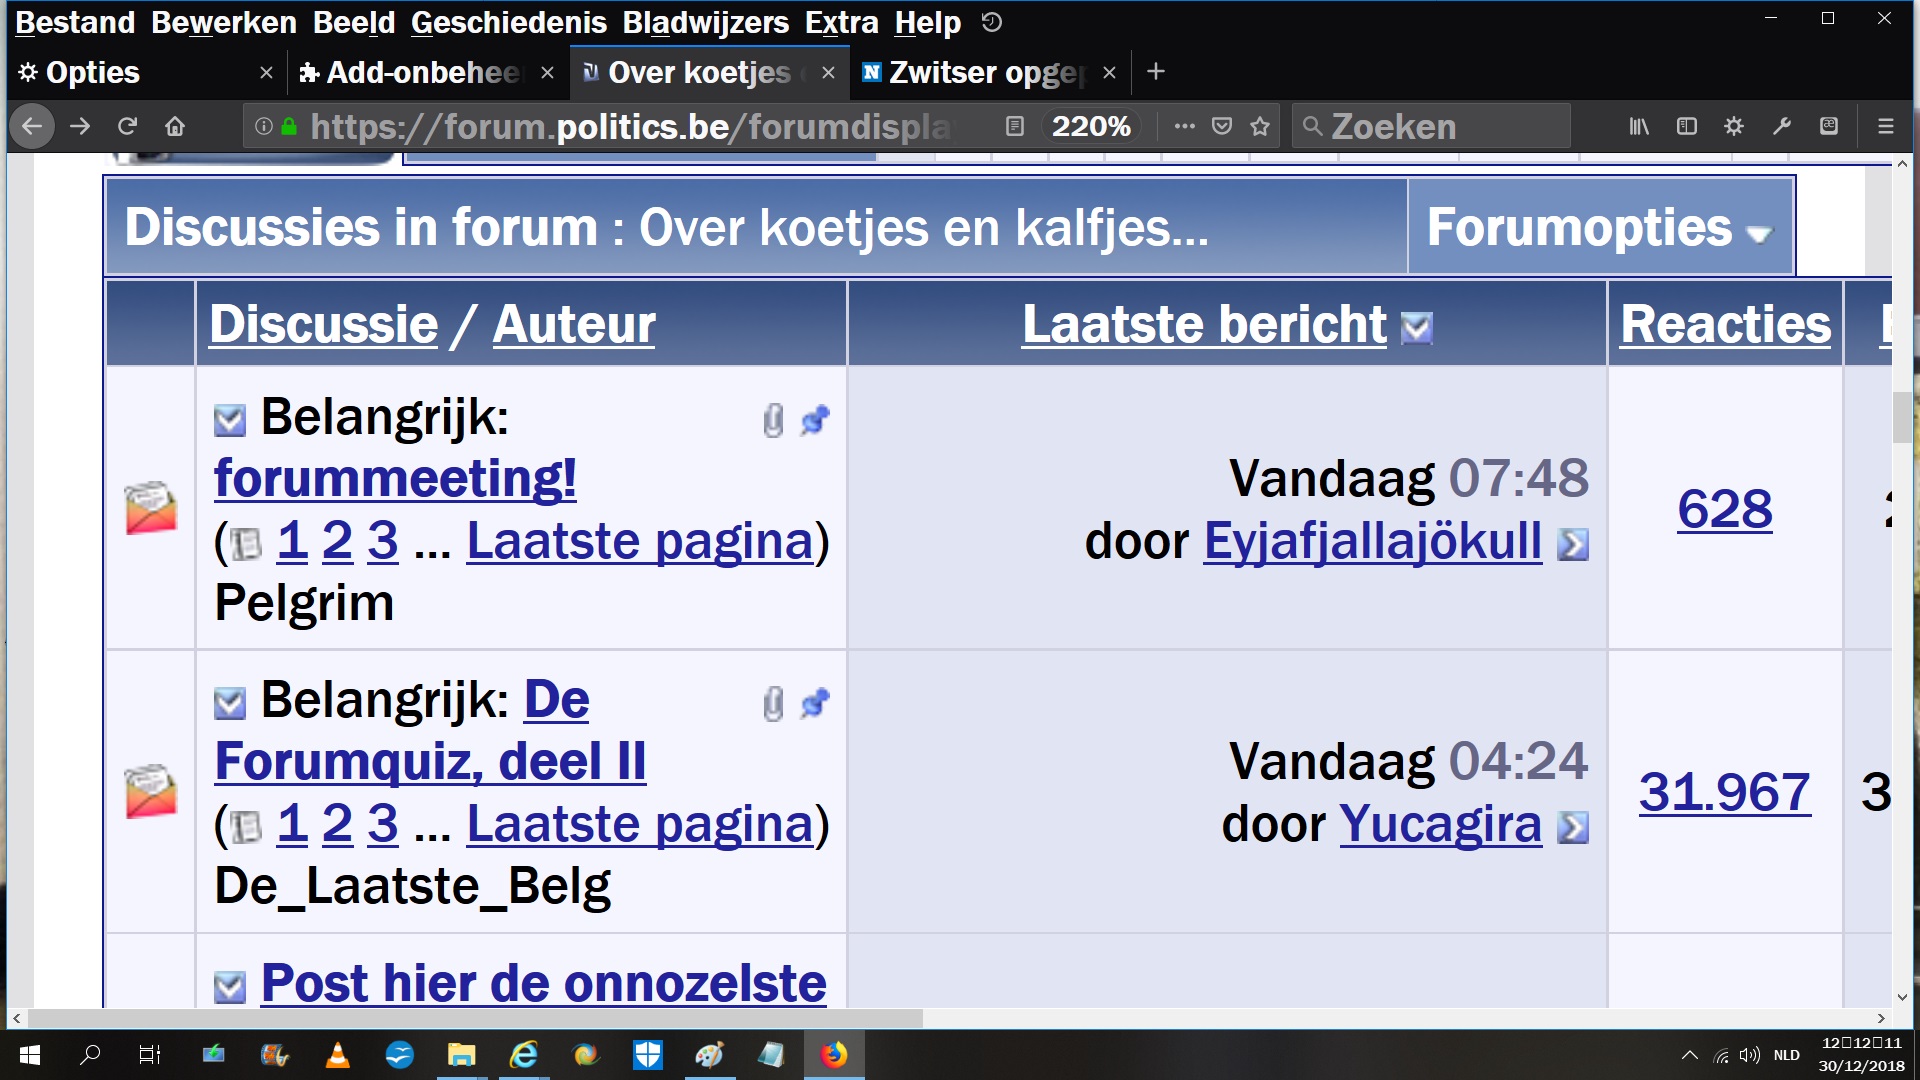This screenshot has height=1080, width=1920.
Task: Save page to Pocket icon
Action: [x=1222, y=127]
